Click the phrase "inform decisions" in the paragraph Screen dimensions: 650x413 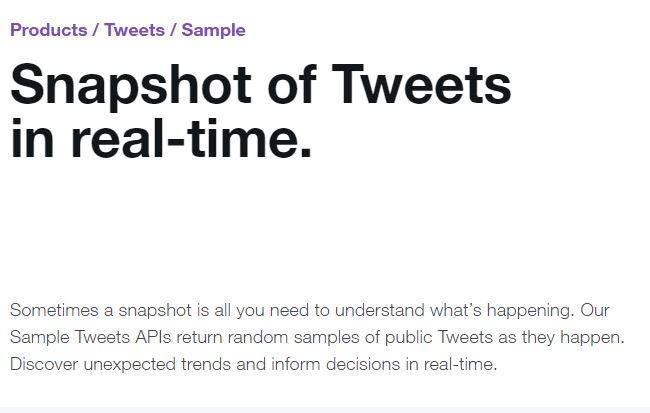[x=315, y=364]
